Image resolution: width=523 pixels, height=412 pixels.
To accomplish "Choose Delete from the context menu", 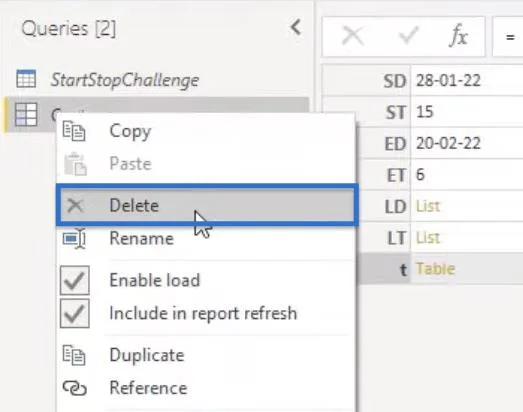I will coord(207,205).
